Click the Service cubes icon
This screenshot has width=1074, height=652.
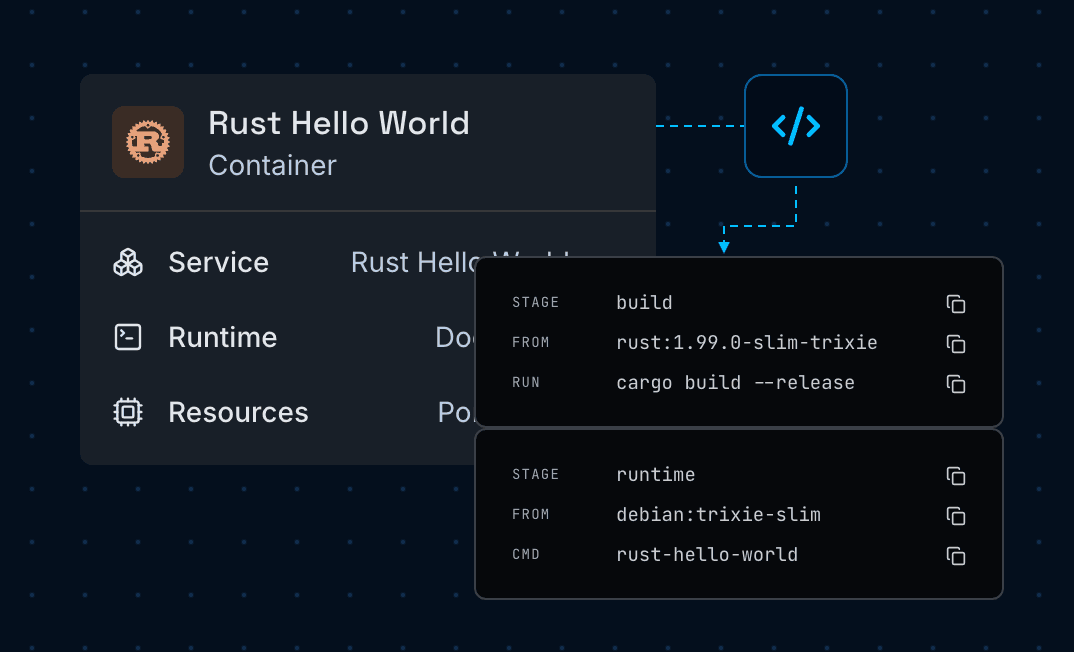pyautogui.click(x=128, y=262)
